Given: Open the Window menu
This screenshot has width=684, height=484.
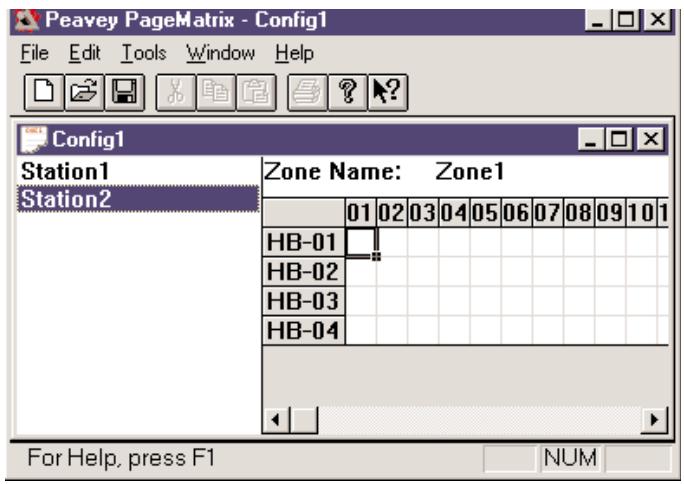Looking at the screenshot, I should pos(220,54).
